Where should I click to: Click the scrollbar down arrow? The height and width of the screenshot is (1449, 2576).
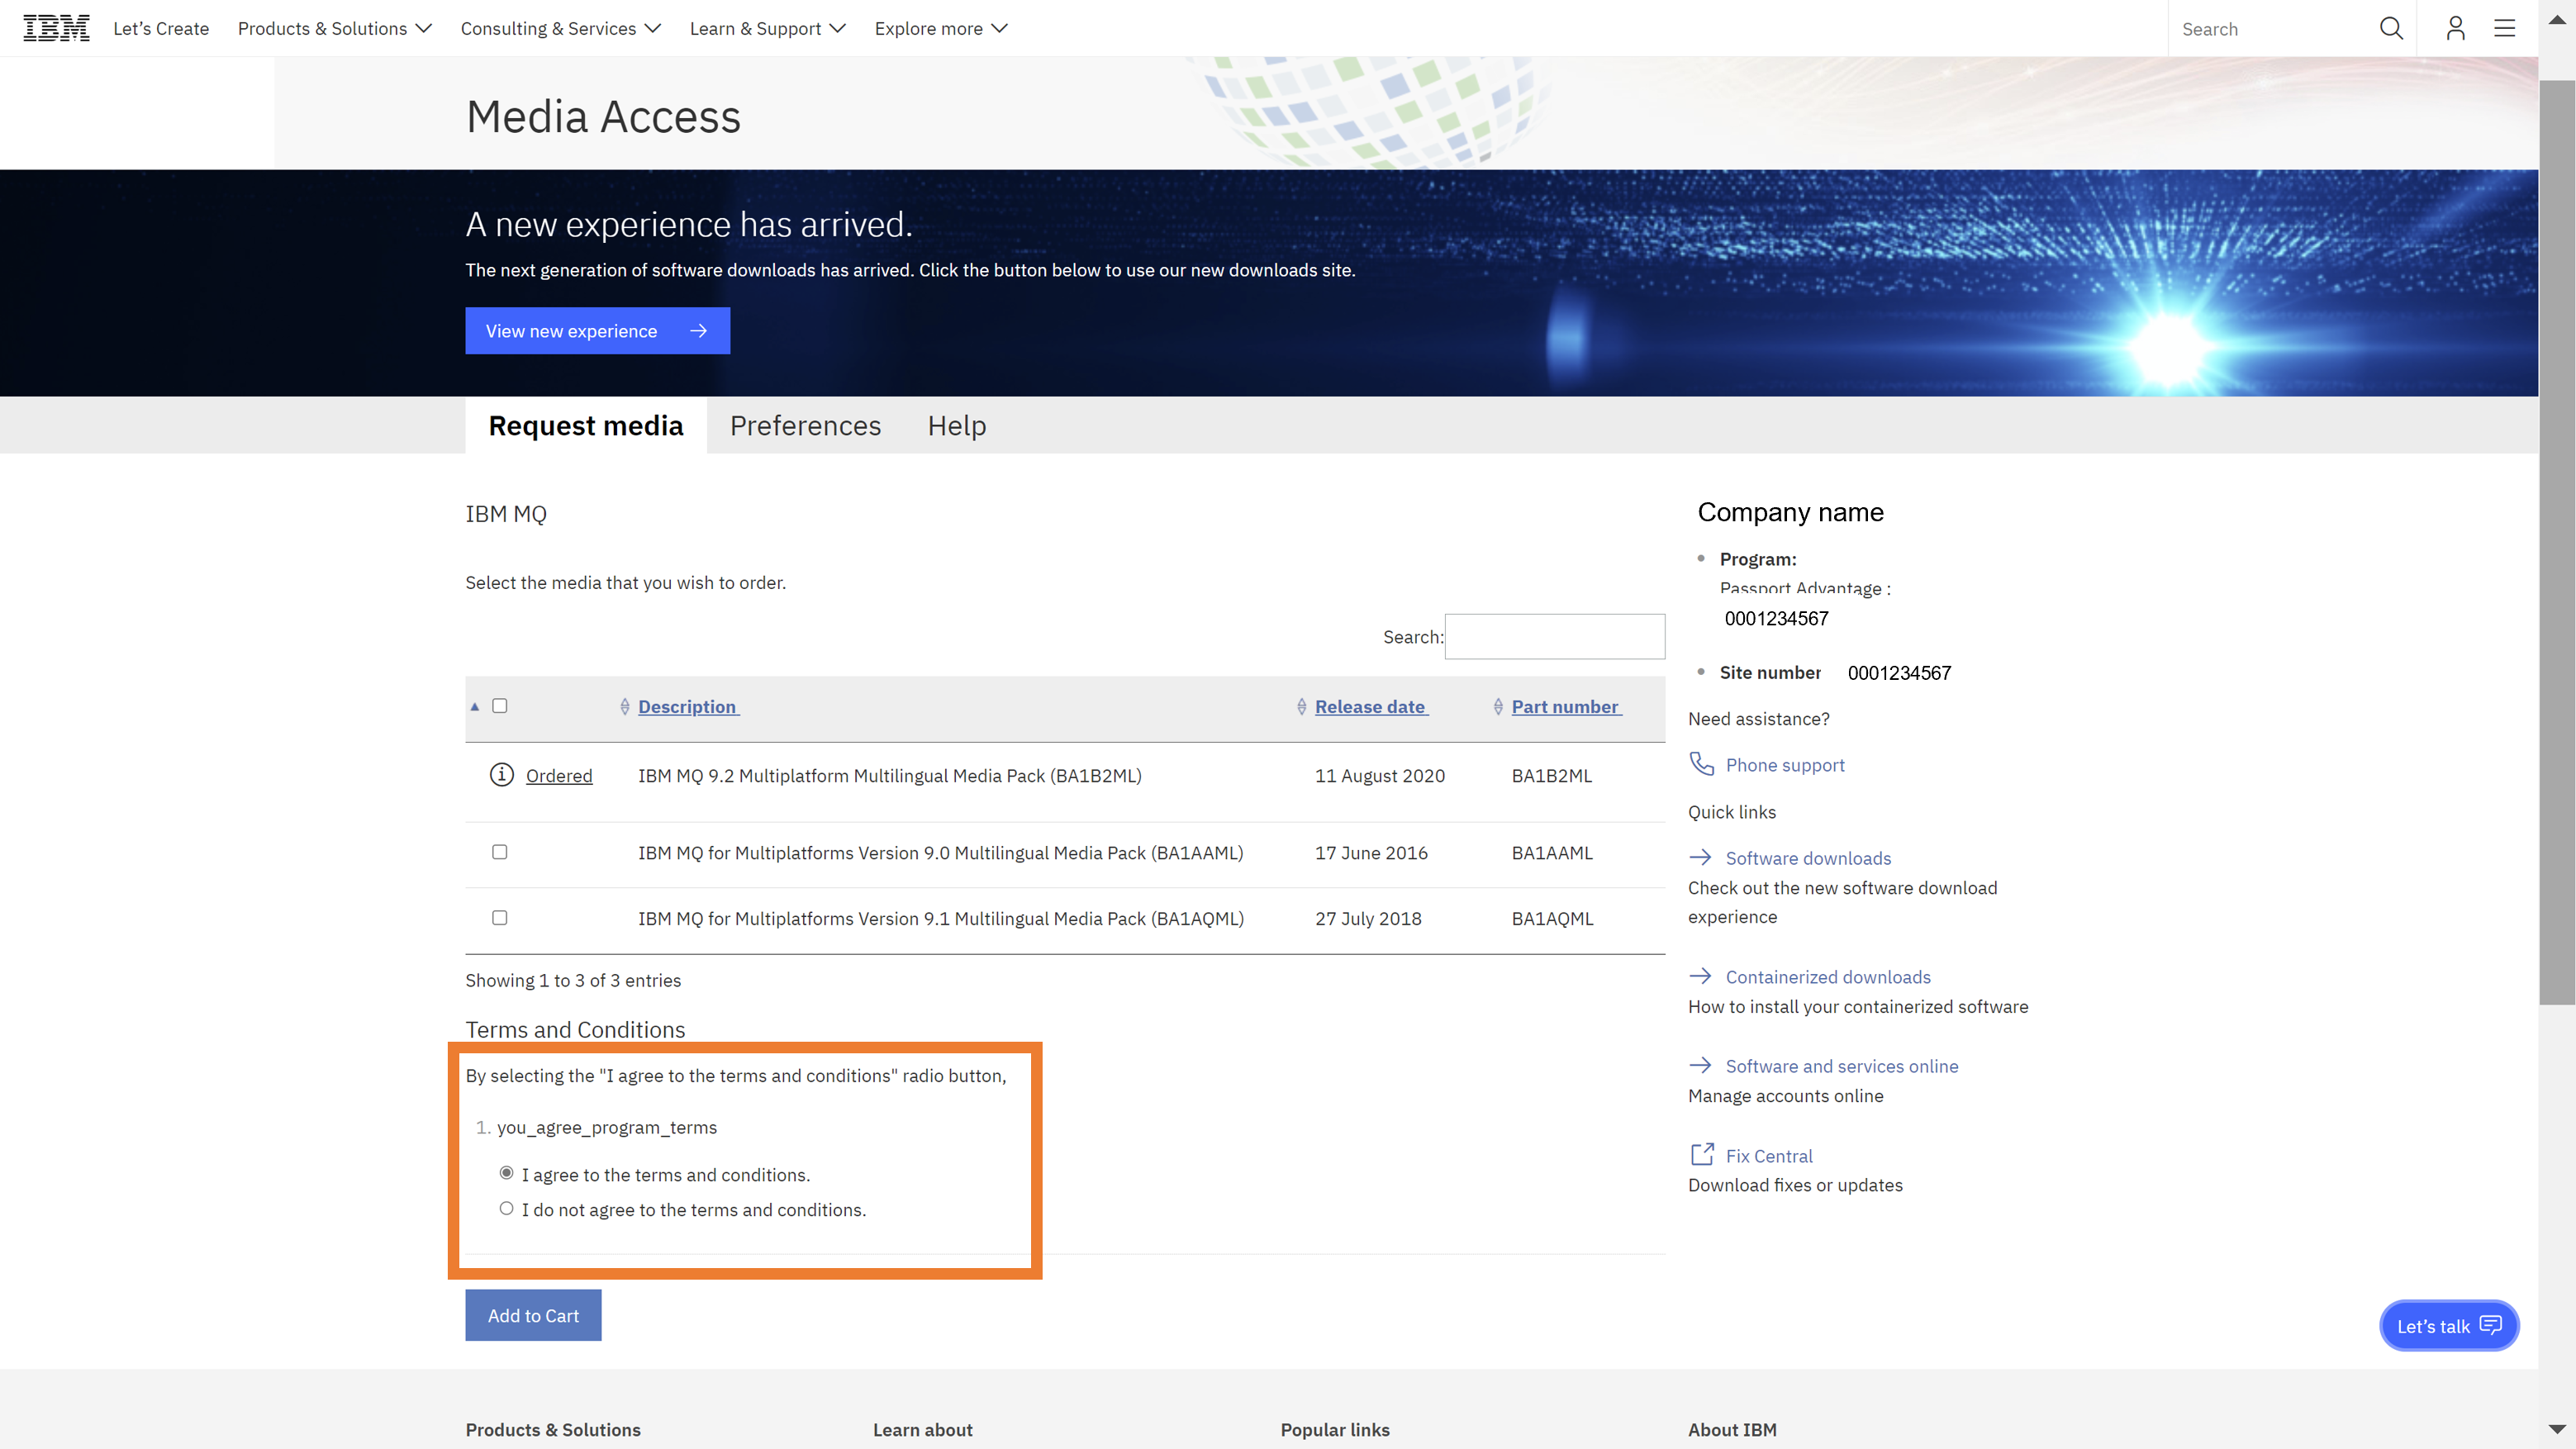[x=2557, y=1429]
